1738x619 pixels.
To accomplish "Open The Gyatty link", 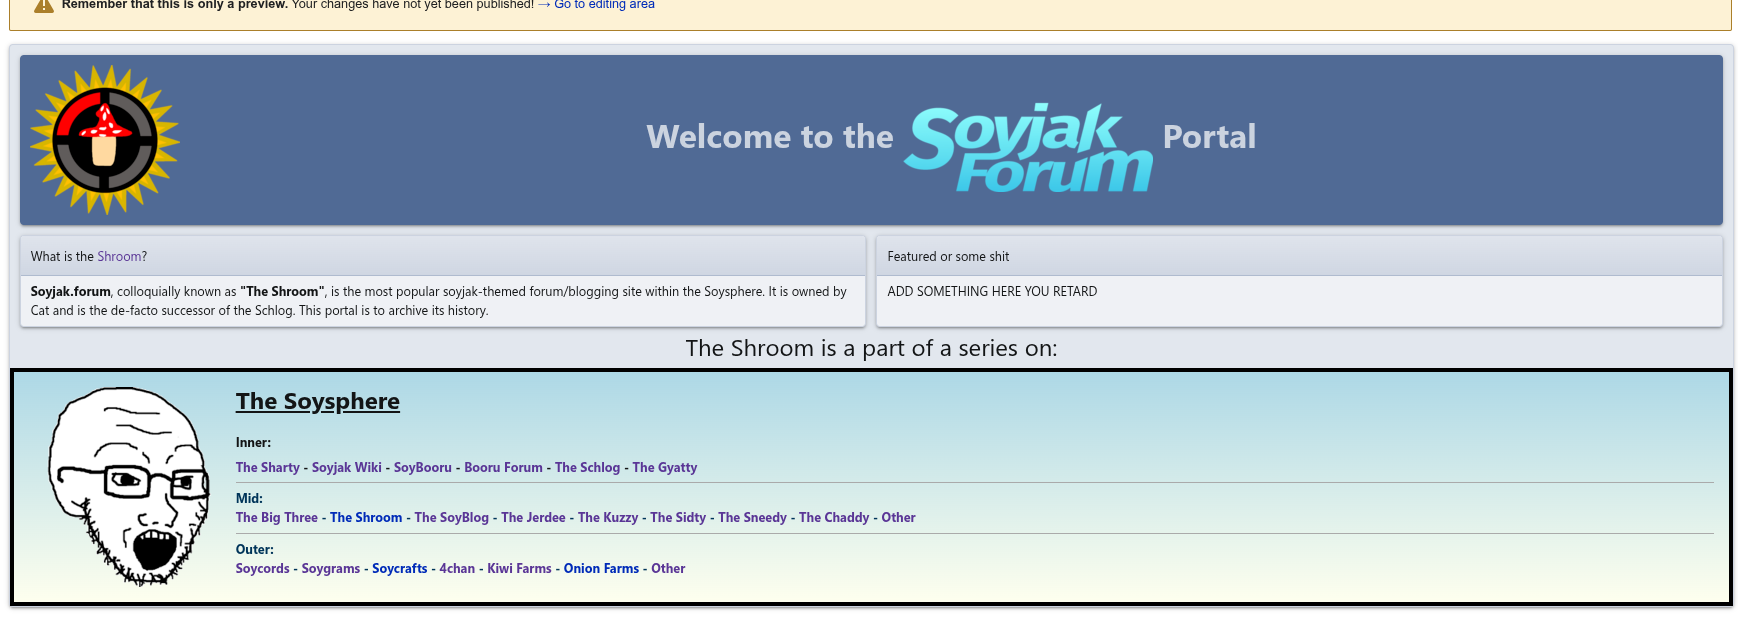I will click(x=665, y=467).
